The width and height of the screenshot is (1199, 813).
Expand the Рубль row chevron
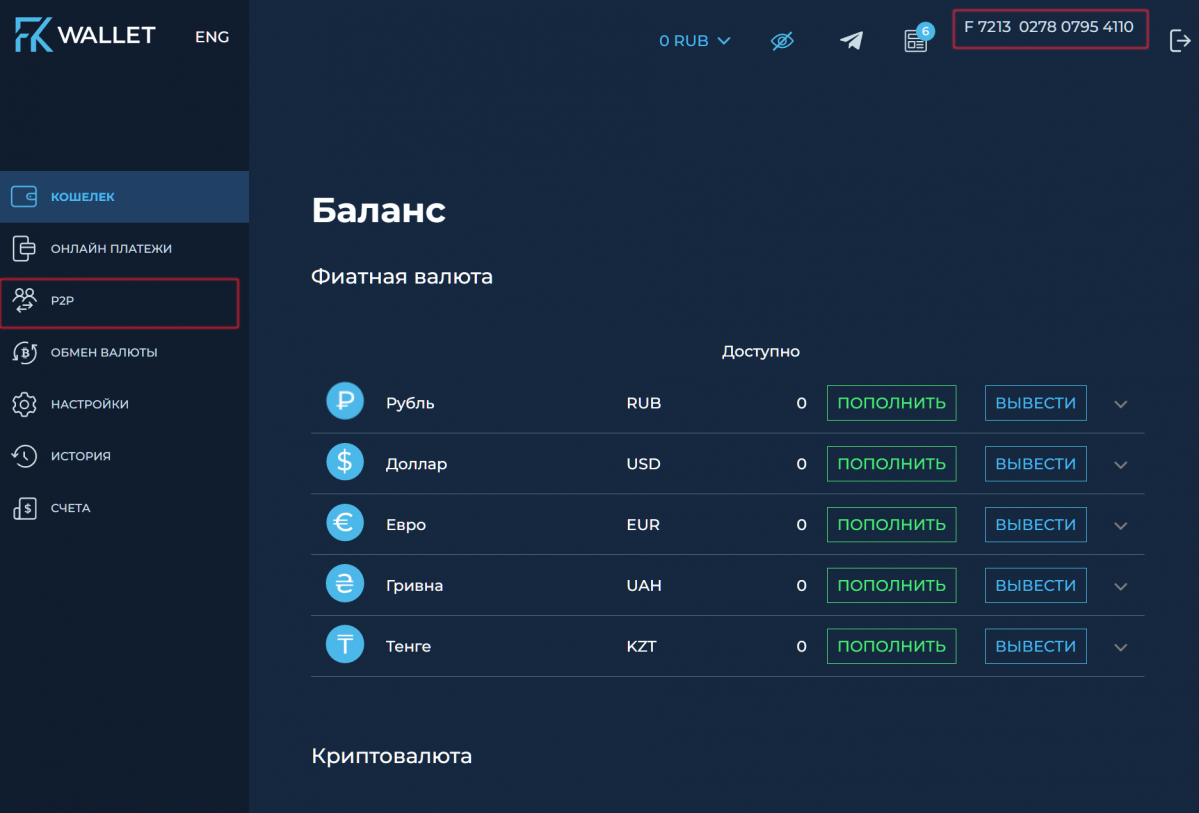click(x=1121, y=404)
